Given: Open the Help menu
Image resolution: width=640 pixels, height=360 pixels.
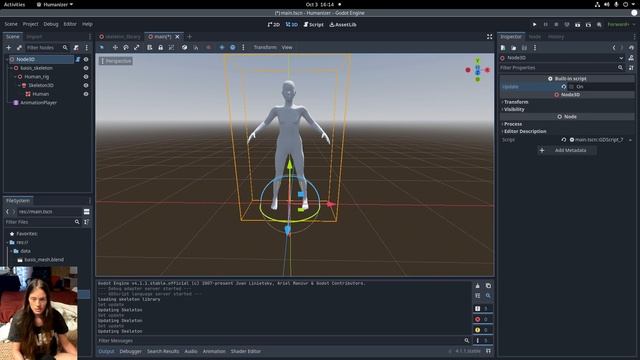Looking at the screenshot, I should (87, 24).
